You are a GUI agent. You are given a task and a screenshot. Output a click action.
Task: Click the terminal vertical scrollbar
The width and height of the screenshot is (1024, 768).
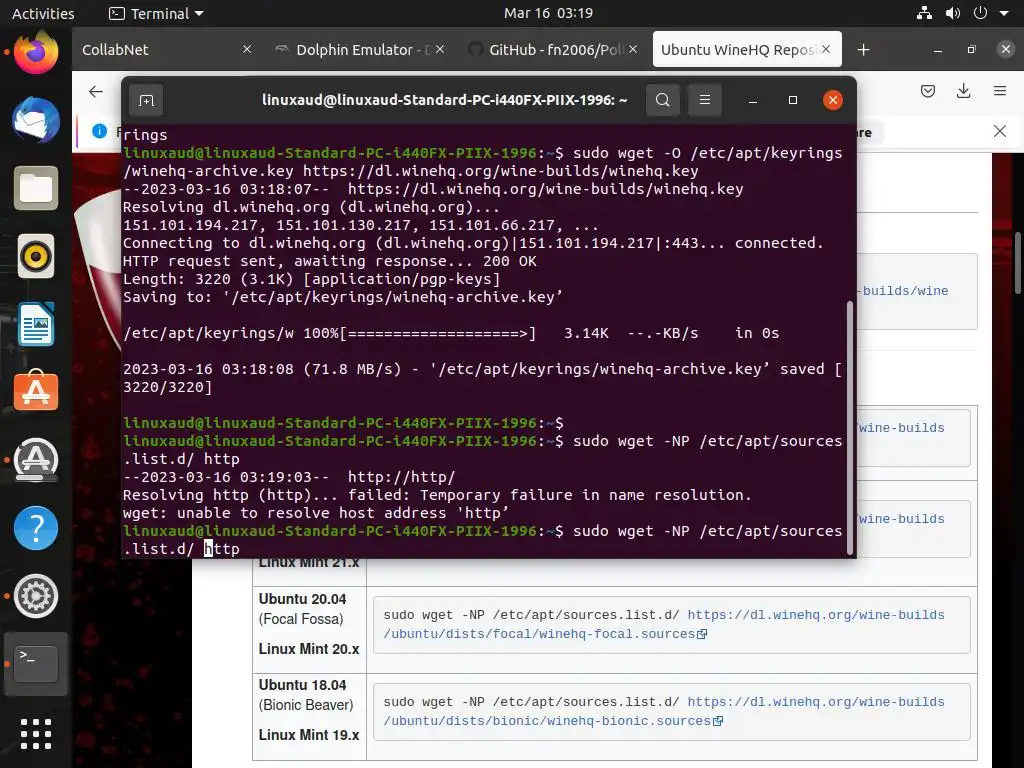tap(850, 428)
